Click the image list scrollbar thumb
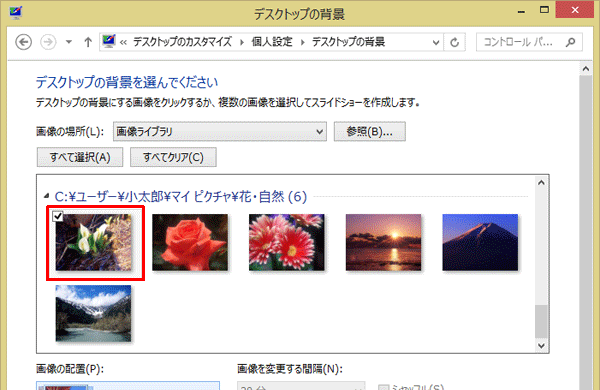Screen dimensions: 600x390 [541, 321]
